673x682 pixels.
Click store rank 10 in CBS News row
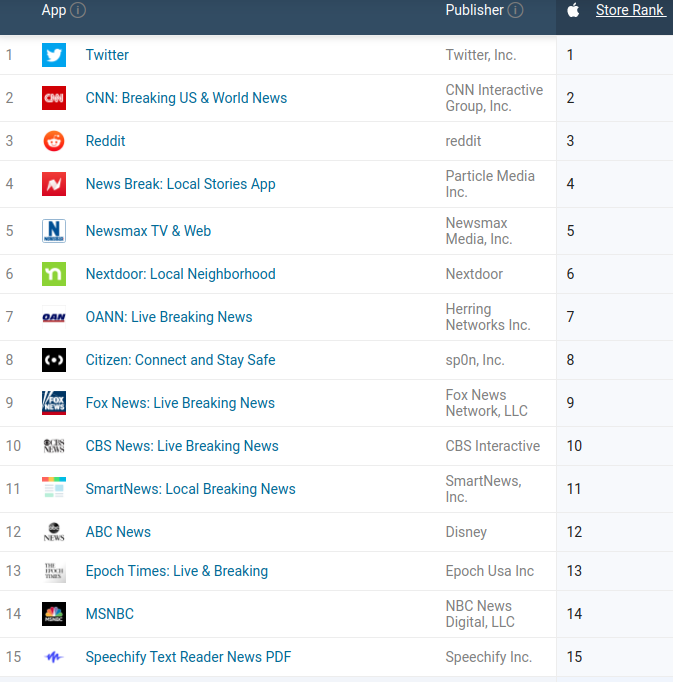pos(574,446)
